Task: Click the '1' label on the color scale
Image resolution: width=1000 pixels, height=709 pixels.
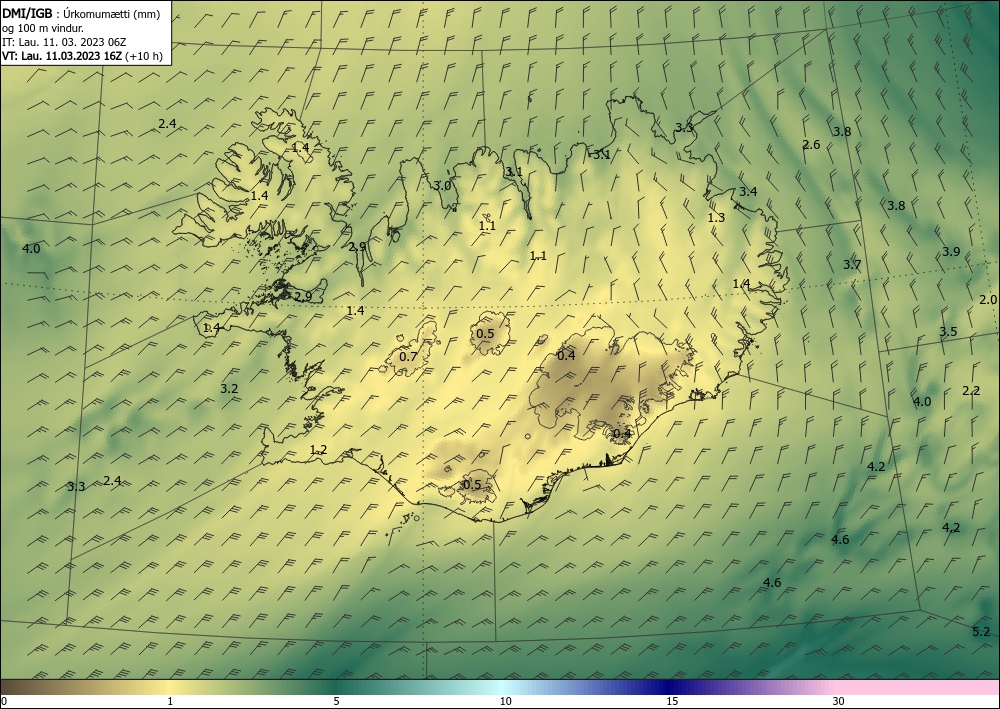Action: pos(170,701)
